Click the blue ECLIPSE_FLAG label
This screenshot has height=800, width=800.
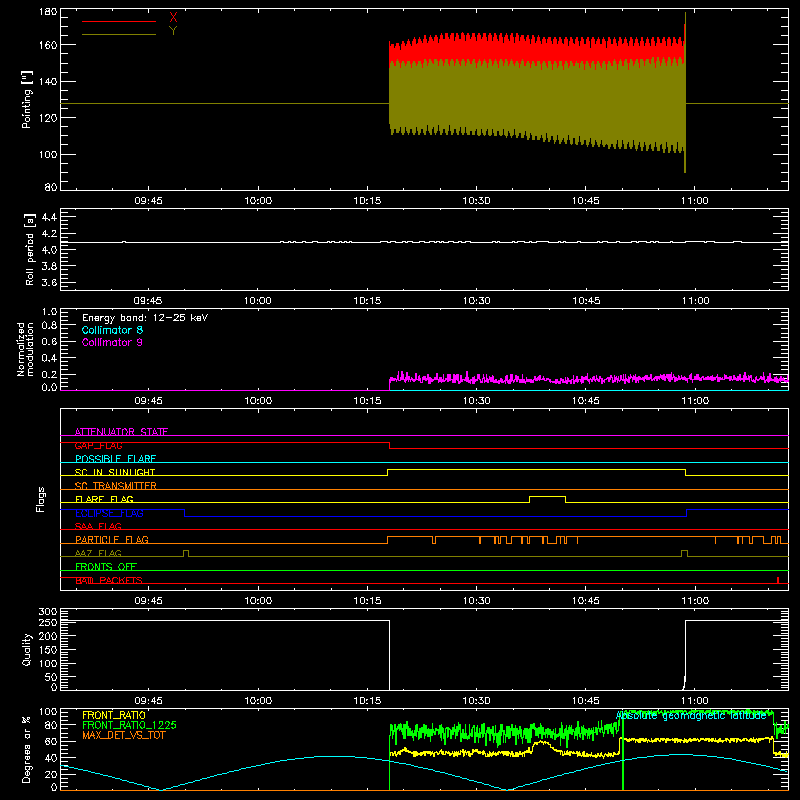point(109,513)
